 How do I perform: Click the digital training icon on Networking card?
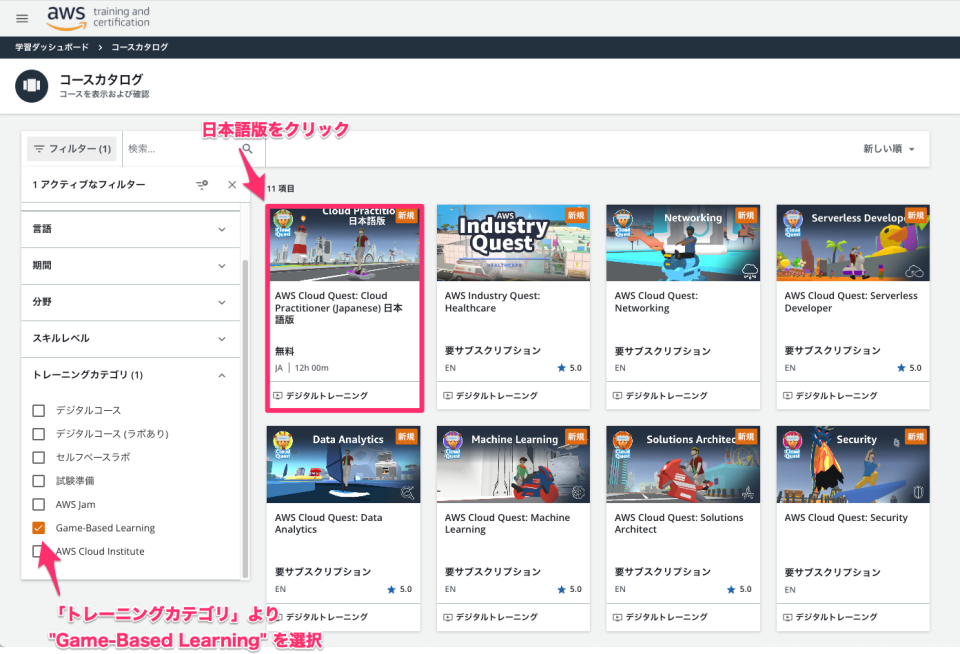pyautogui.click(x=617, y=396)
